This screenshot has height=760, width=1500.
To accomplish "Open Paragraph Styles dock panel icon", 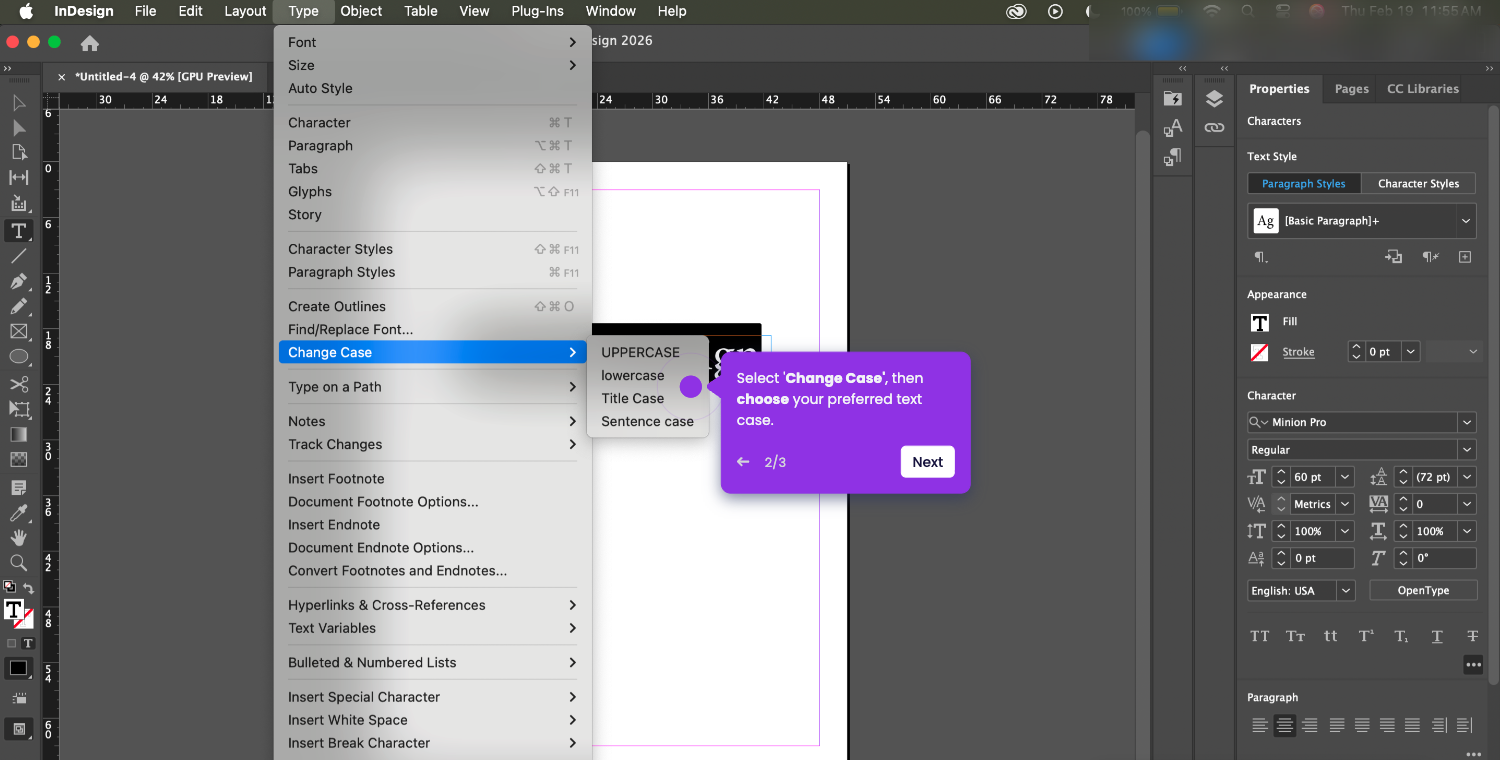I will point(1173,157).
